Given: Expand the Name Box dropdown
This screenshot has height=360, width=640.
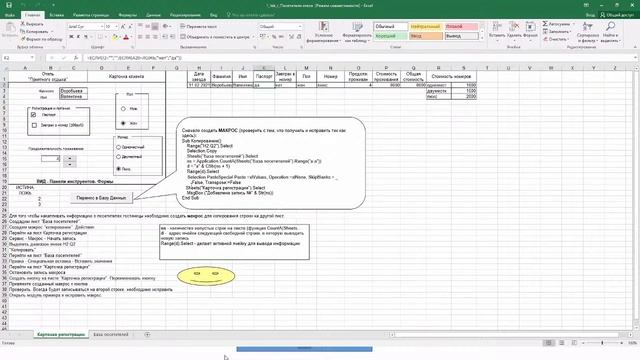Looking at the screenshot, I should [32, 58].
